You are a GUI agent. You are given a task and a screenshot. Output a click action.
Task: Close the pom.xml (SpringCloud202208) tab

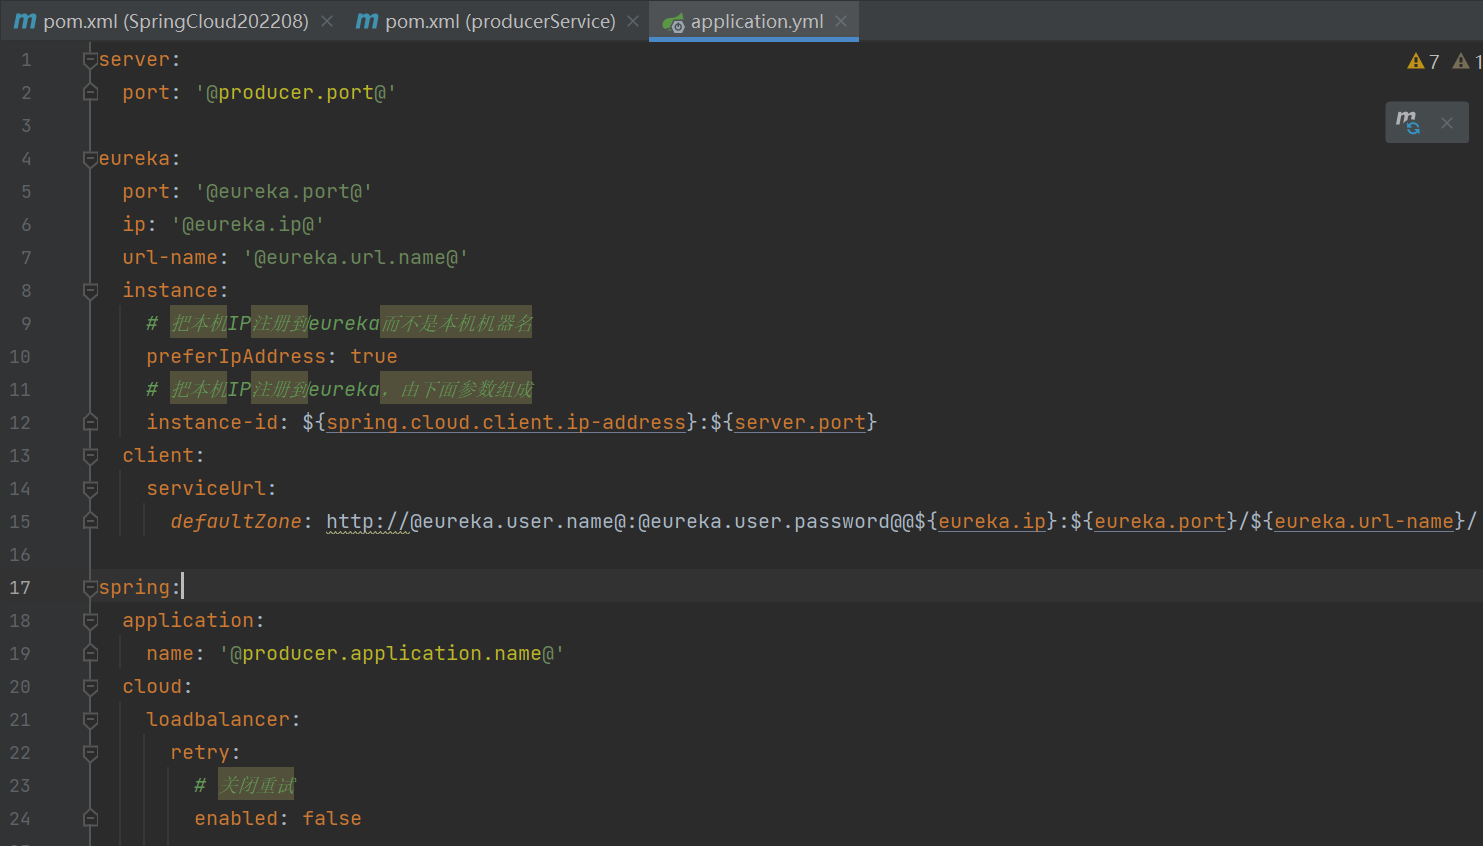point(327,21)
